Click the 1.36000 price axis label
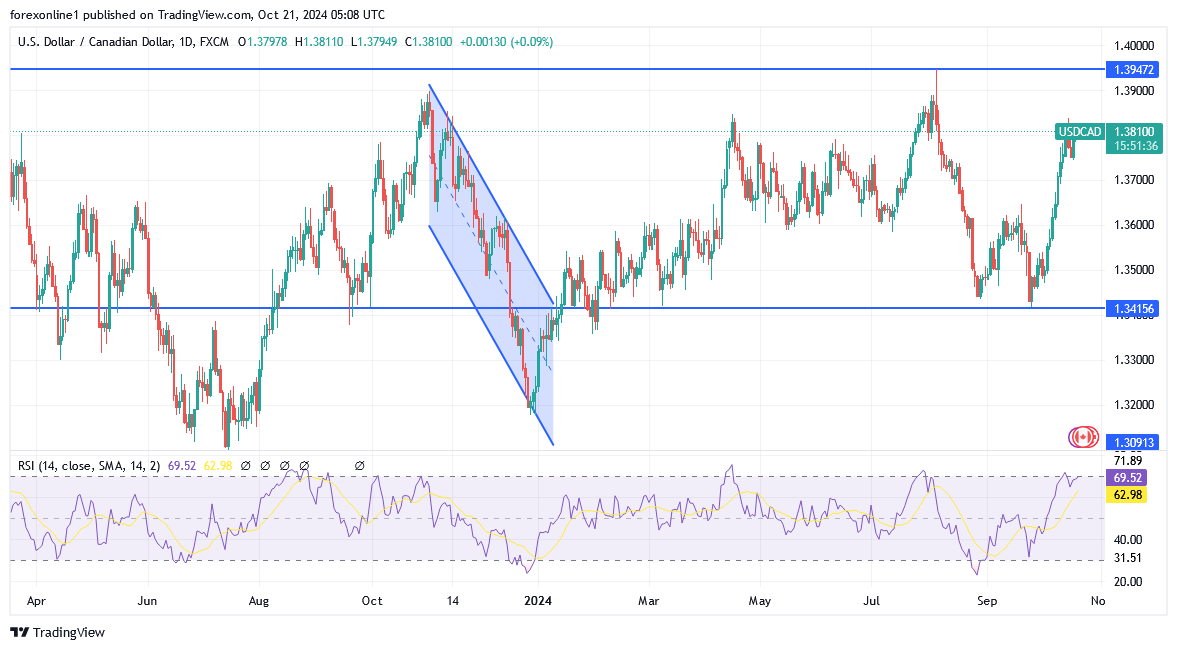The height and width of the screenshot is (650, 1177). click(1134, 225)
